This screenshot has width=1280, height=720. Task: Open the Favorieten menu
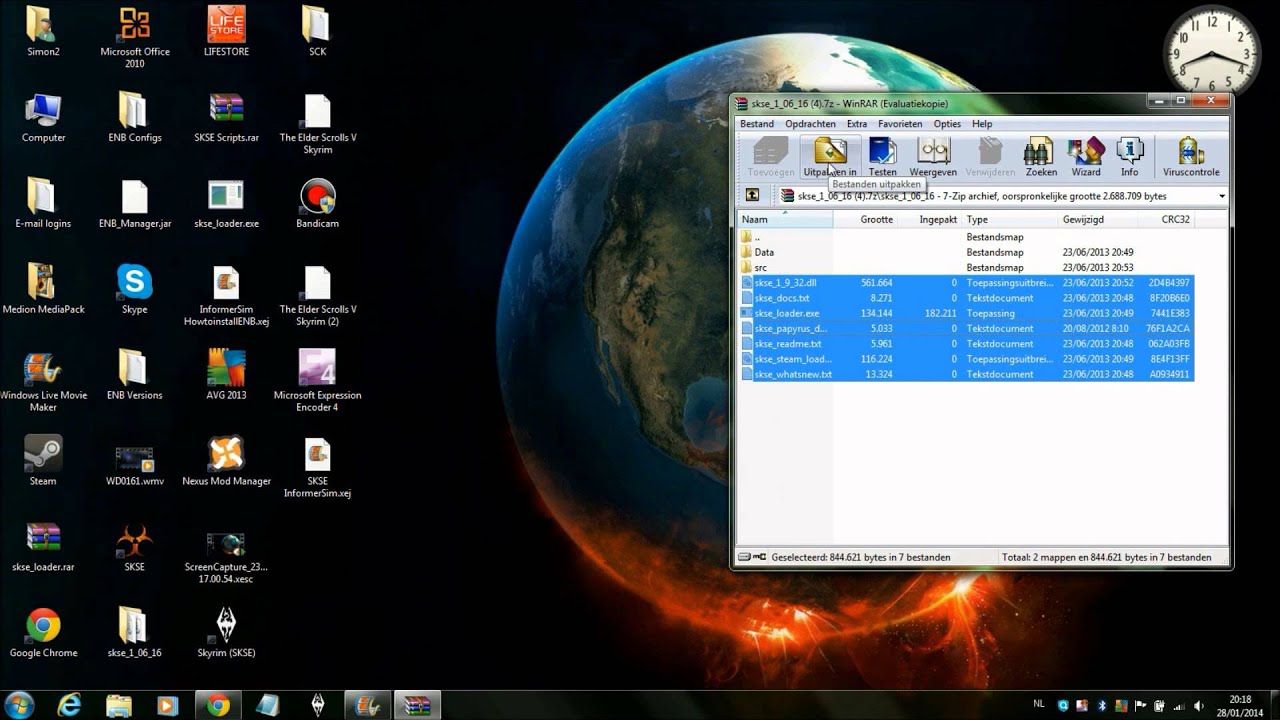pos(900,124)
